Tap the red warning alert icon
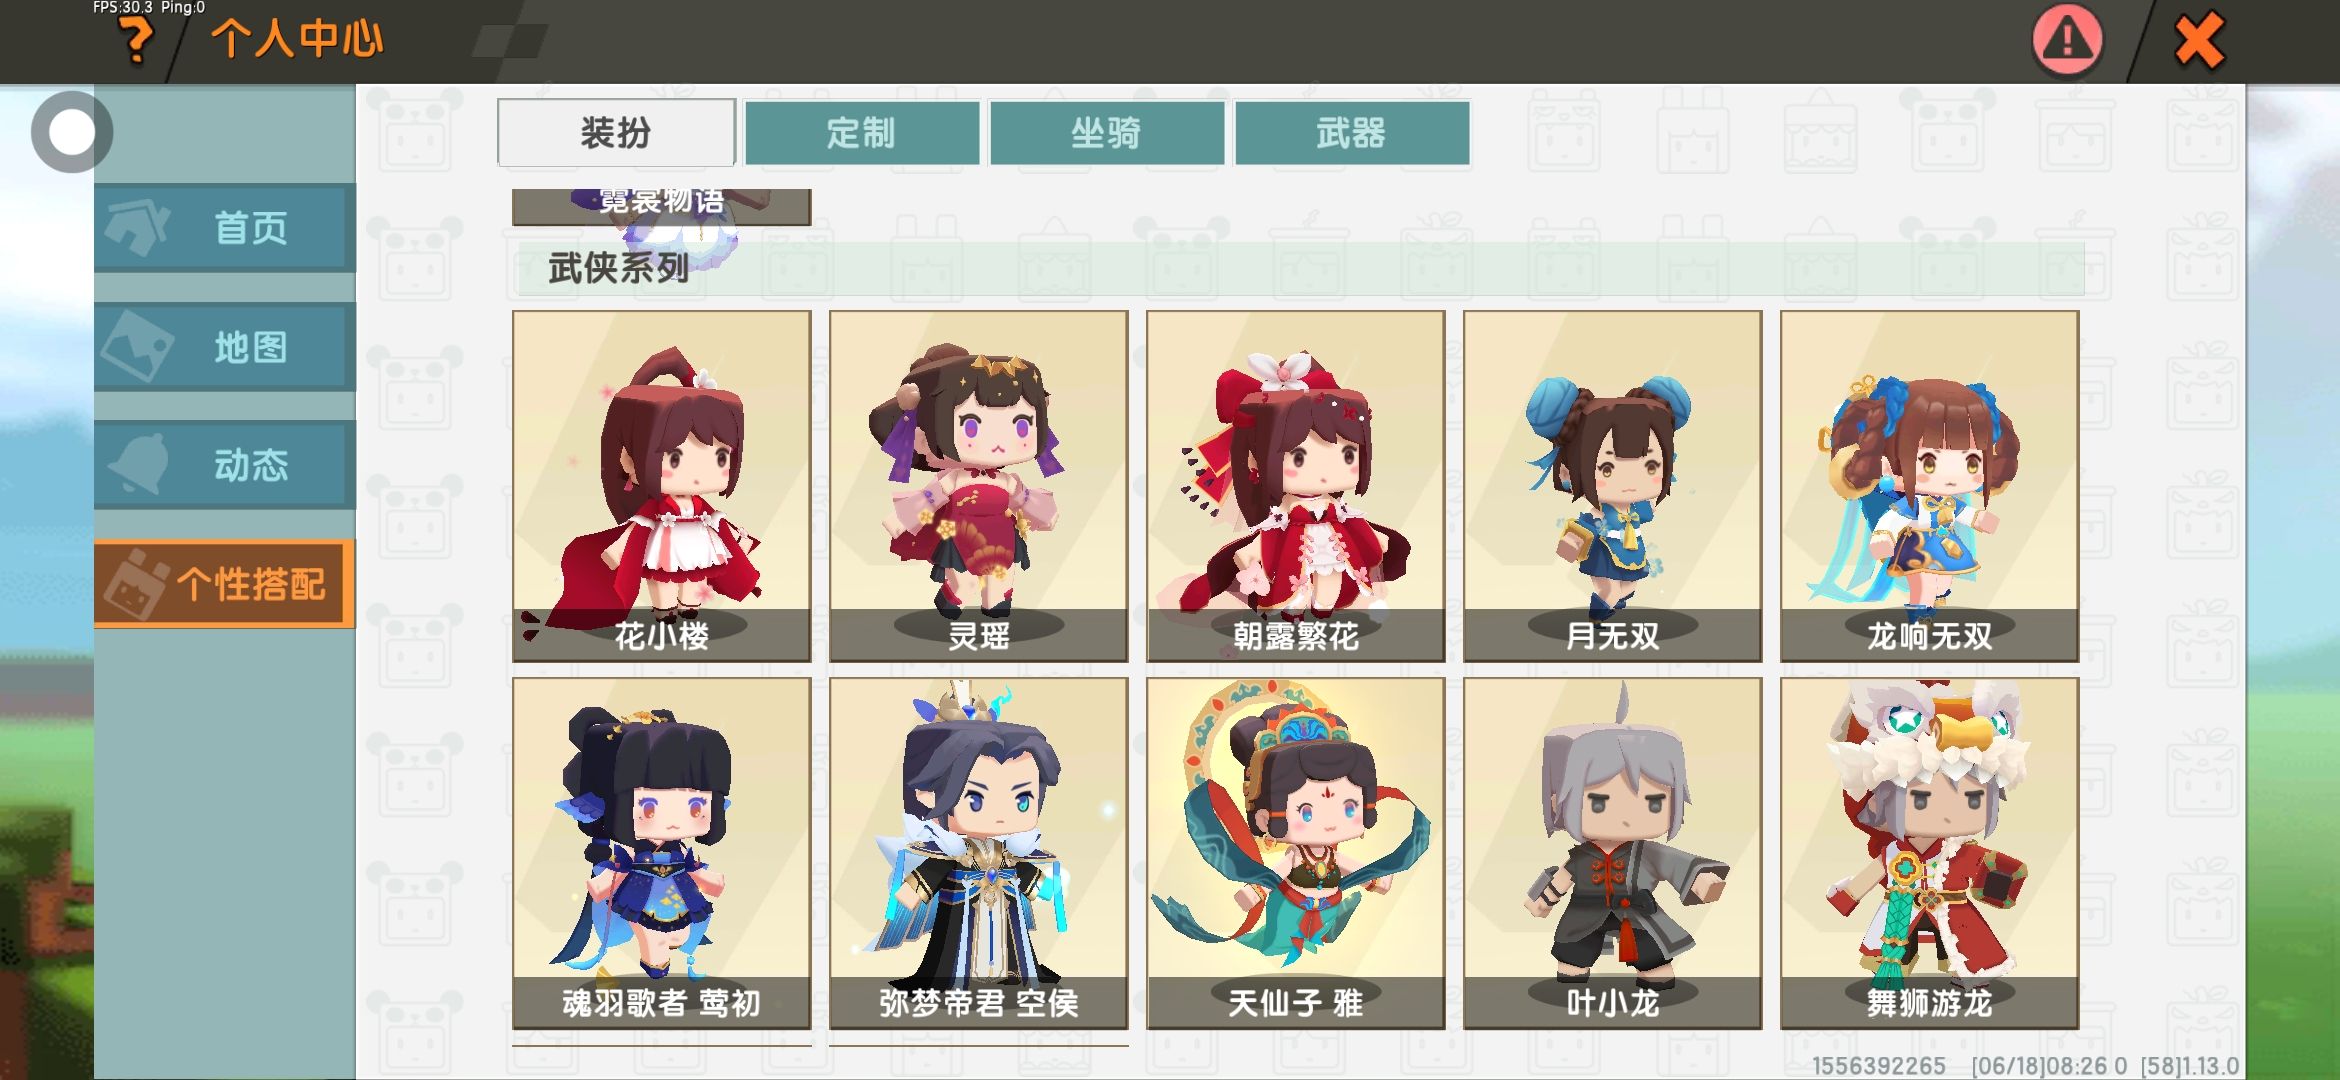This screenshot has width=2340, height=1080. click(x=2067, y=40)
